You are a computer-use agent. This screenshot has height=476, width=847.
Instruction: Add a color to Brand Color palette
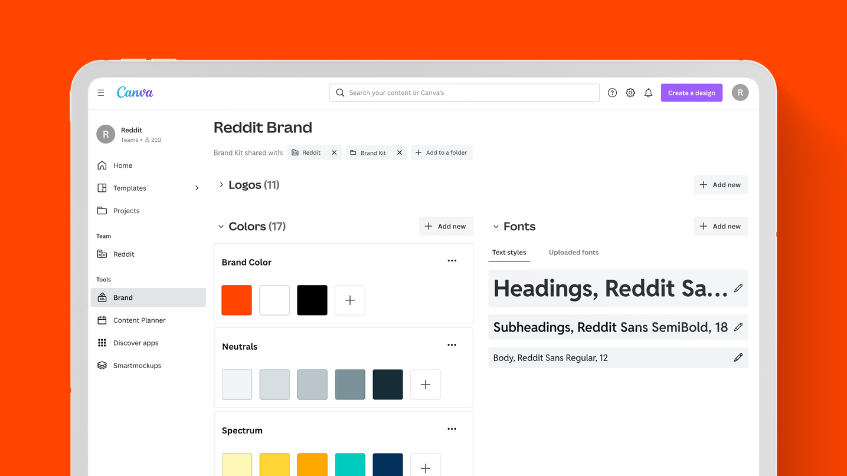[350, 300]
